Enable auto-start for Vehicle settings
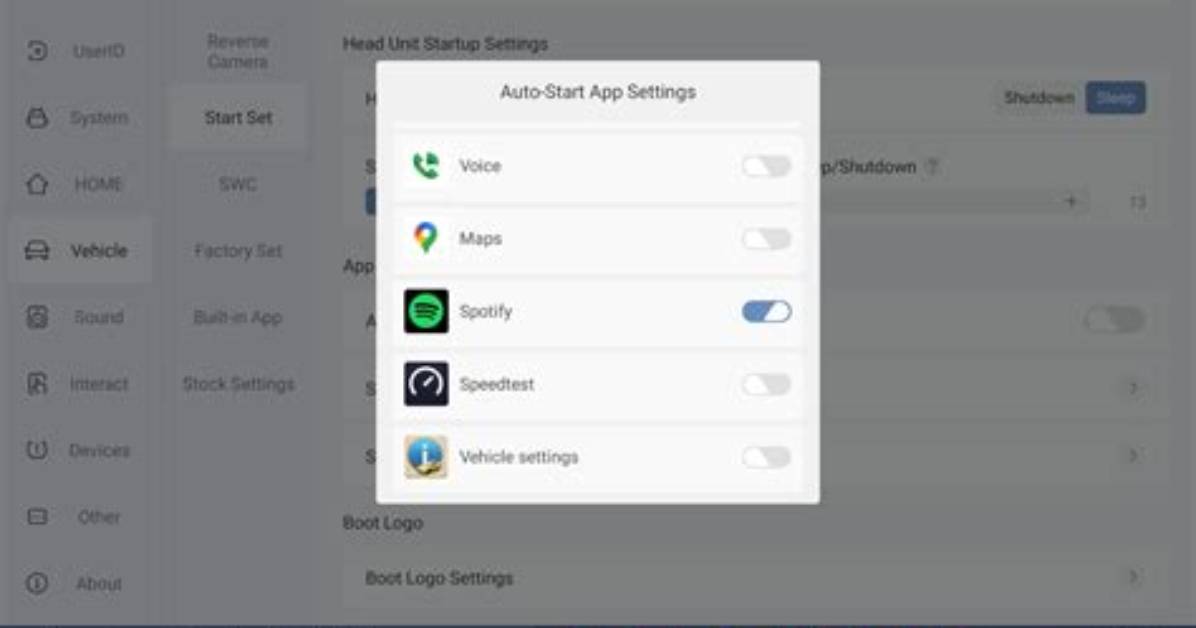 tap(767, 456)
